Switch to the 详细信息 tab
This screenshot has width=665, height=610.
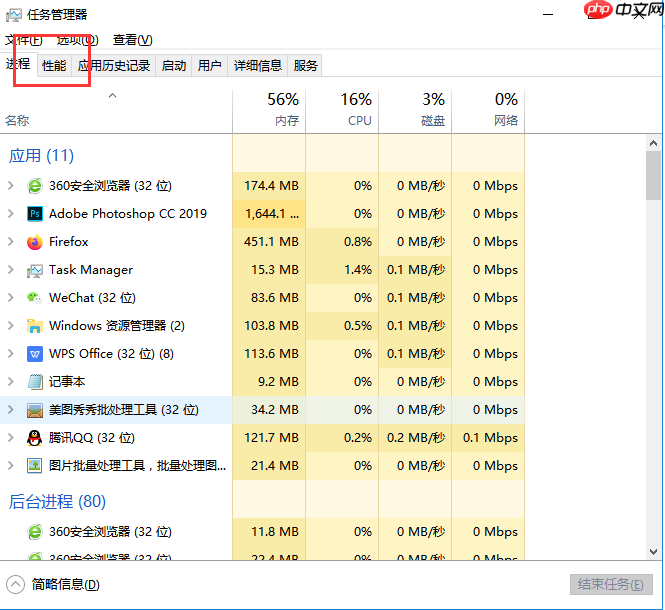[258, 66]
